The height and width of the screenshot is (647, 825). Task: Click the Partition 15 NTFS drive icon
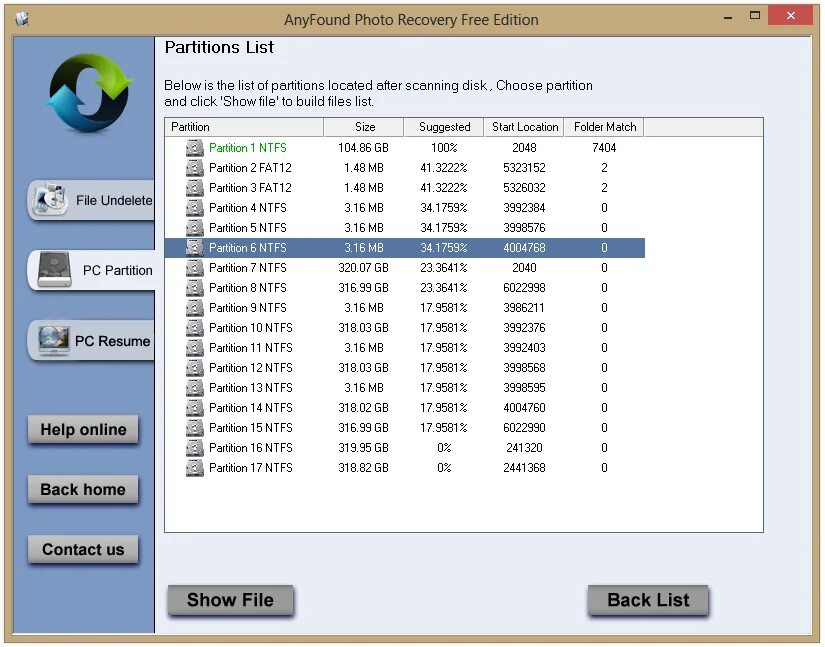pyautogui.click(x=195, y=428)
